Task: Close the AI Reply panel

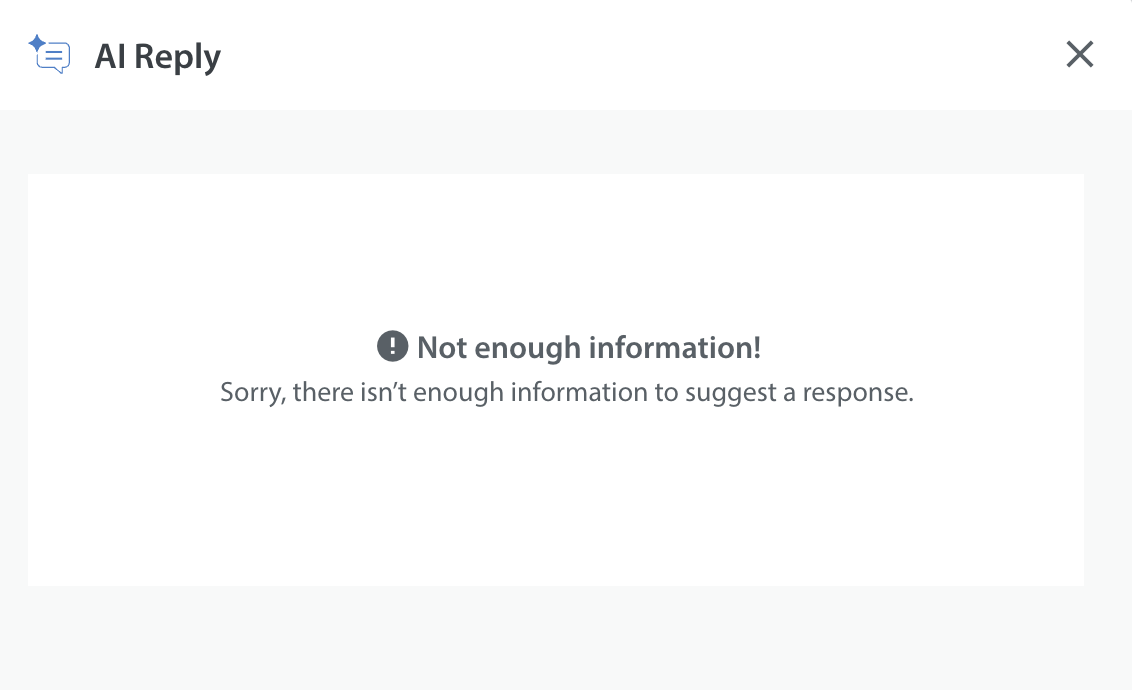Action: tap(1080, 55)
